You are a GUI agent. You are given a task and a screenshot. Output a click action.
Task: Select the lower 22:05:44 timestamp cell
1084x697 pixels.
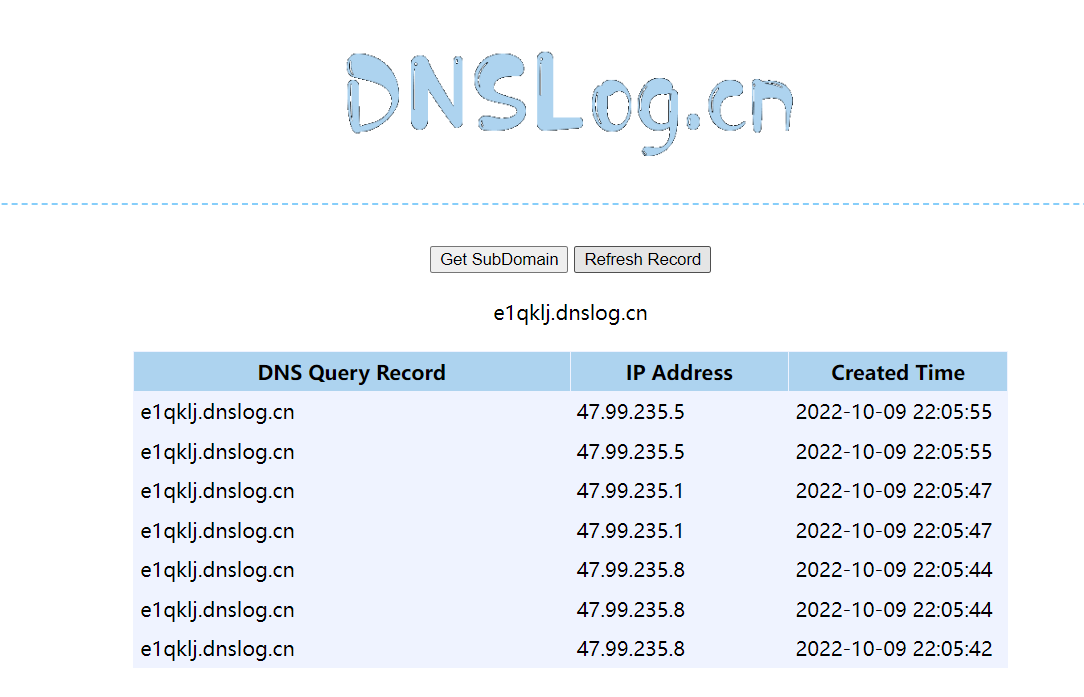(x=894, y=610)
